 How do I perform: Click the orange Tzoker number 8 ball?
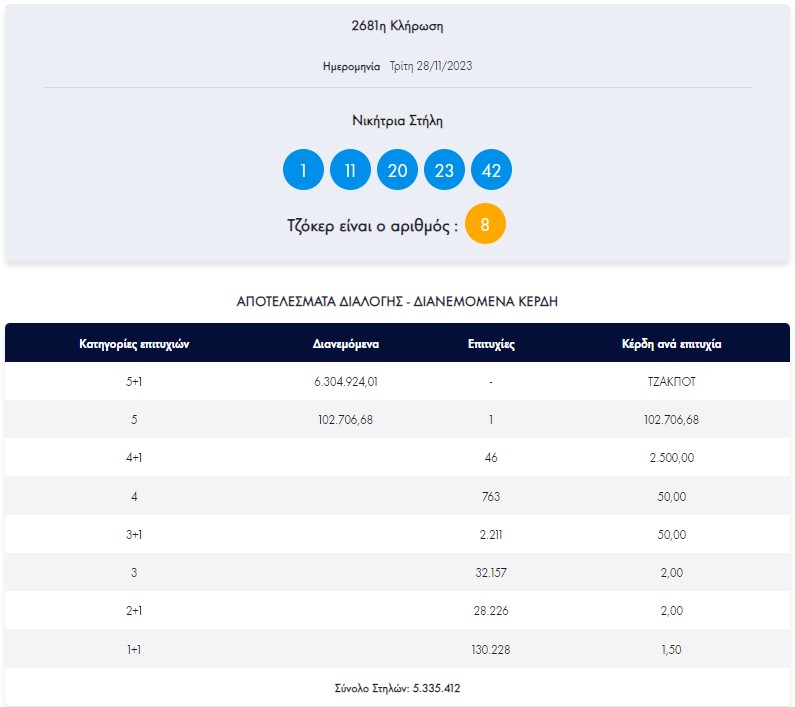click(485, 224)
